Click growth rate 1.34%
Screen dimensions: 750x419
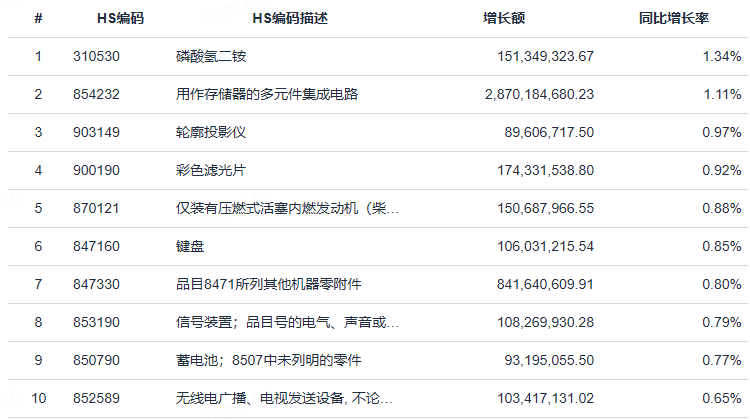722,56
